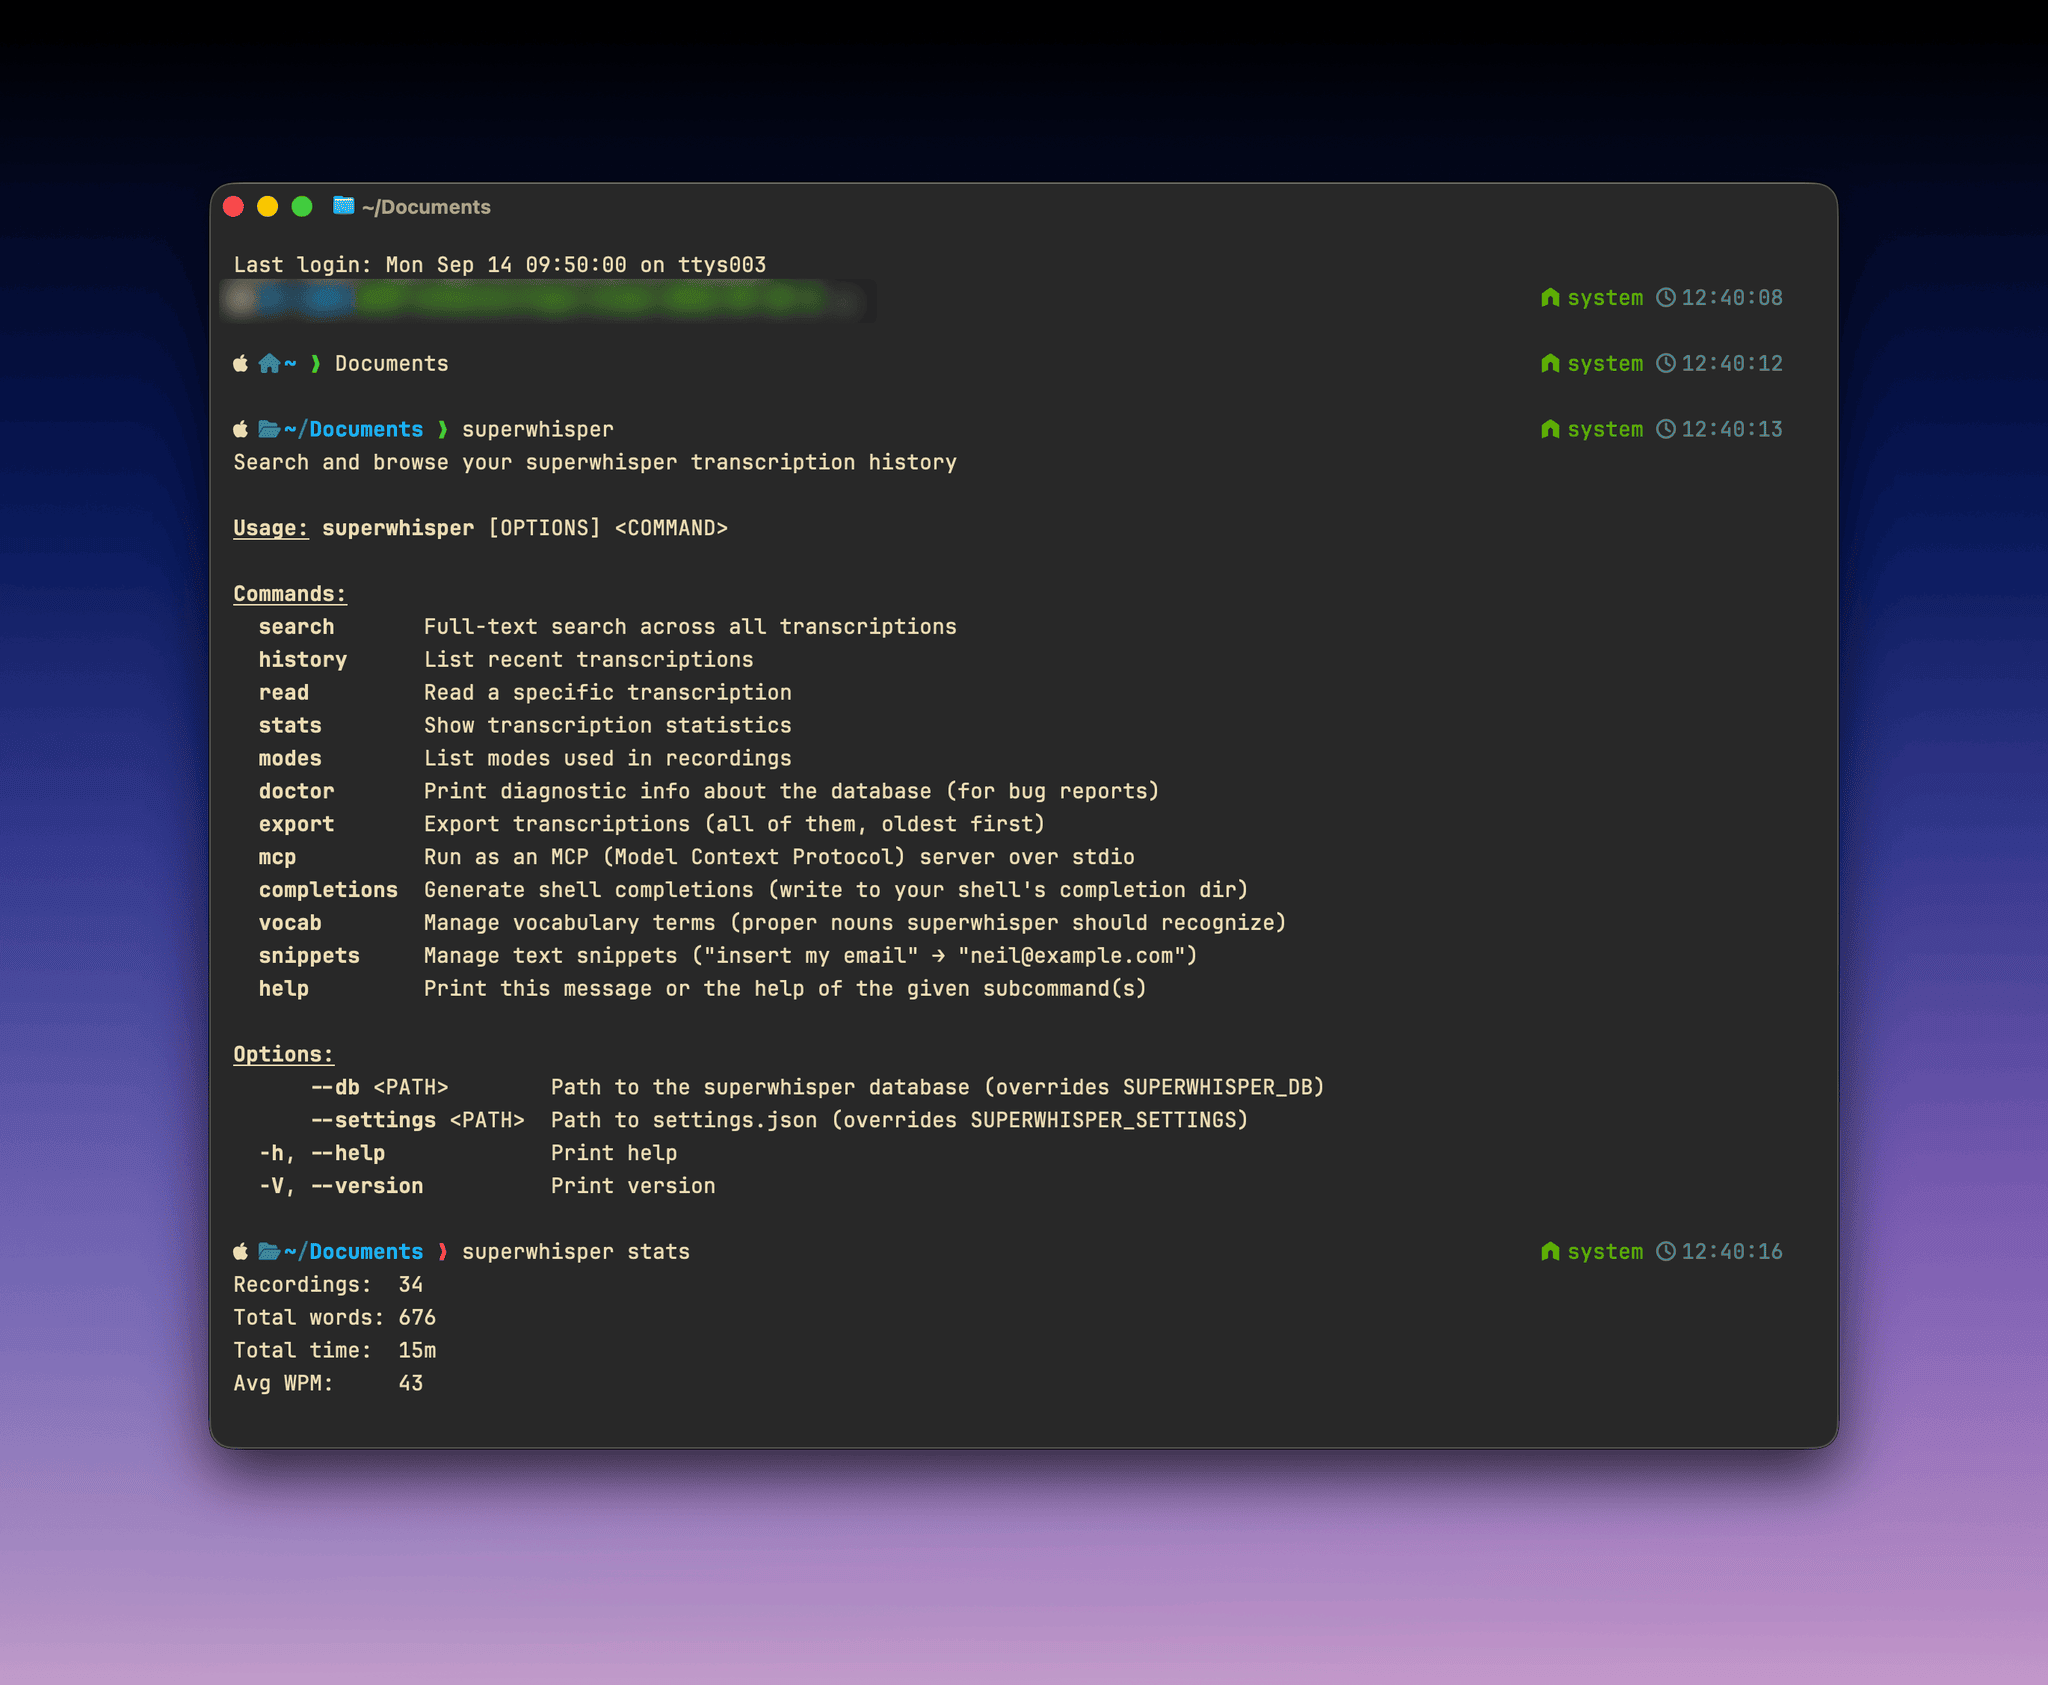Click the timestamp 12:40:13
Image resolution: width=2048 pixels, height=1685 pixels.
click(1732, 429)
